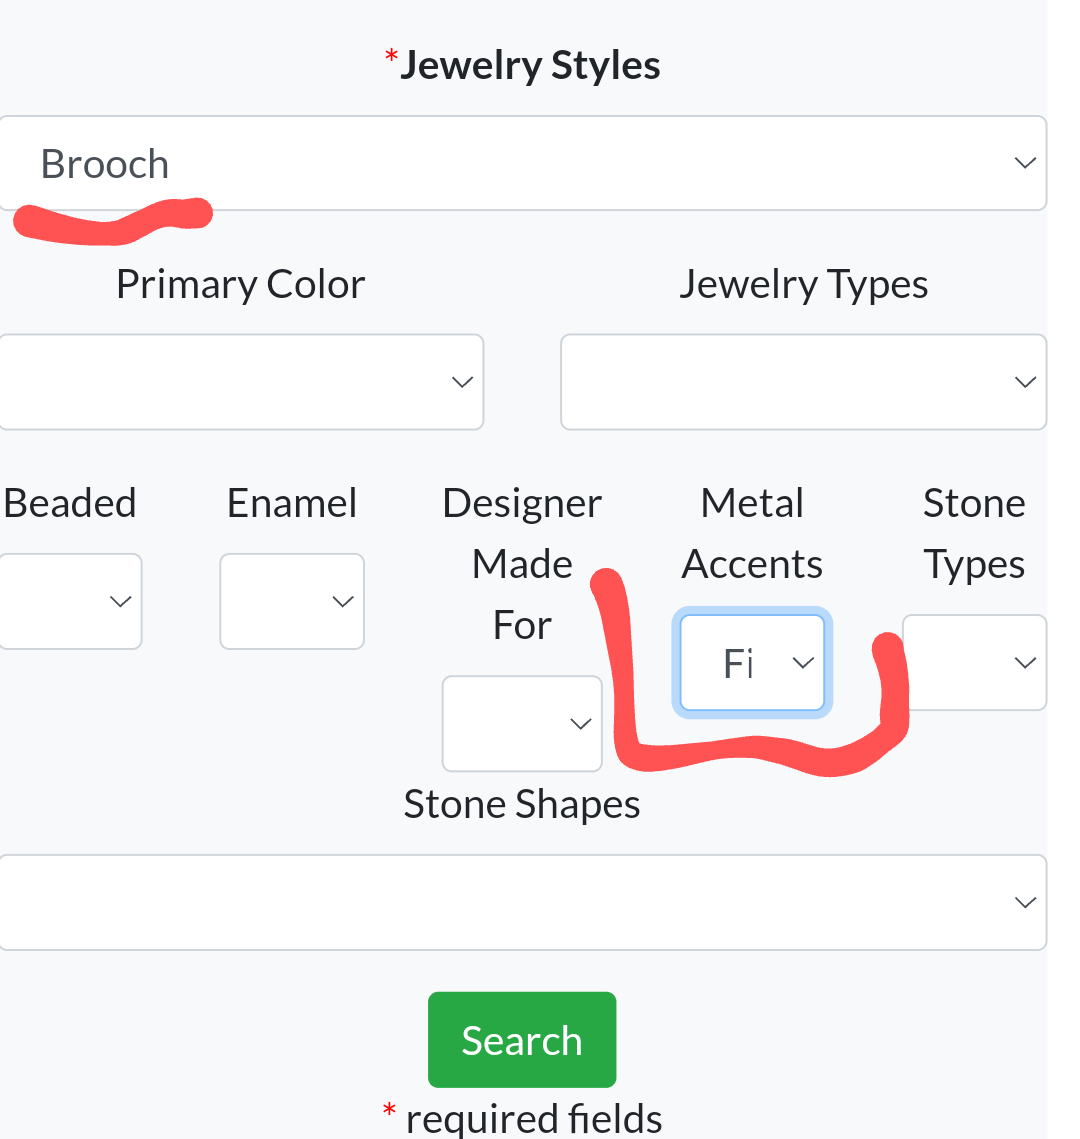Click the Stone Shapes label text
Viewport: 1080px width, 1139px height.
coord(522,805)
